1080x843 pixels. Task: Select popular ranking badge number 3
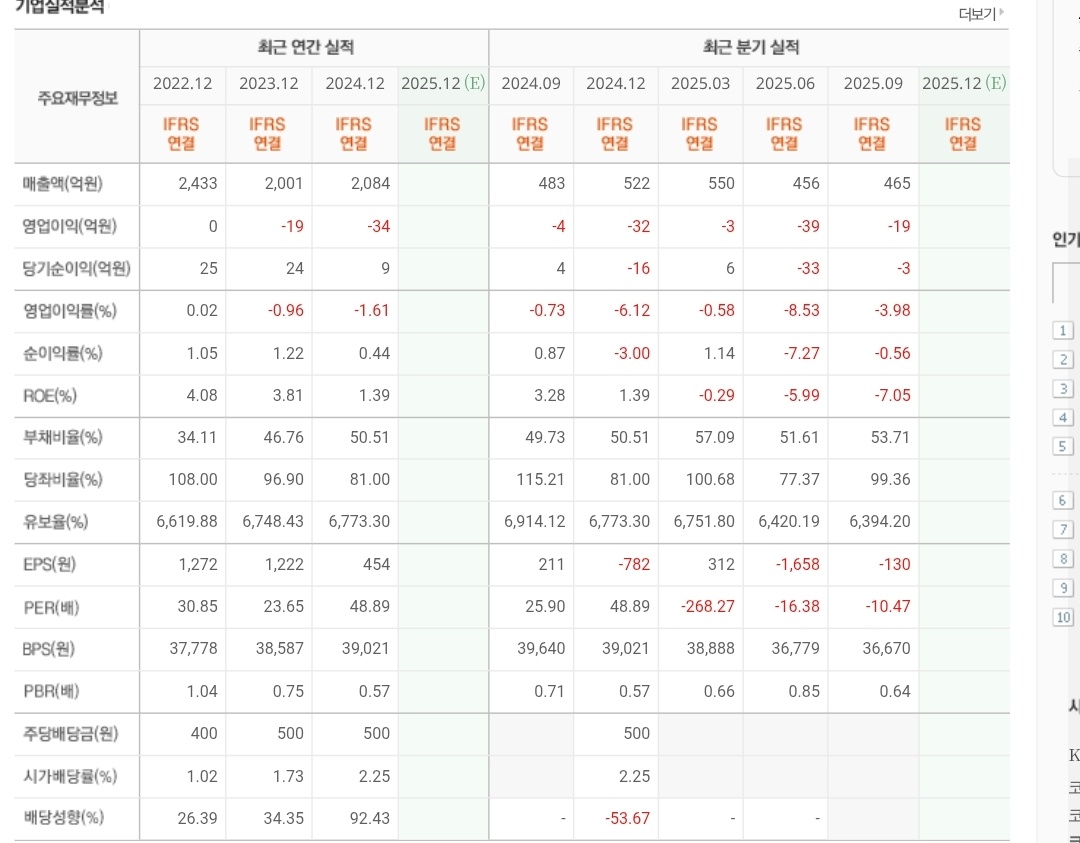click(1063, 388)
